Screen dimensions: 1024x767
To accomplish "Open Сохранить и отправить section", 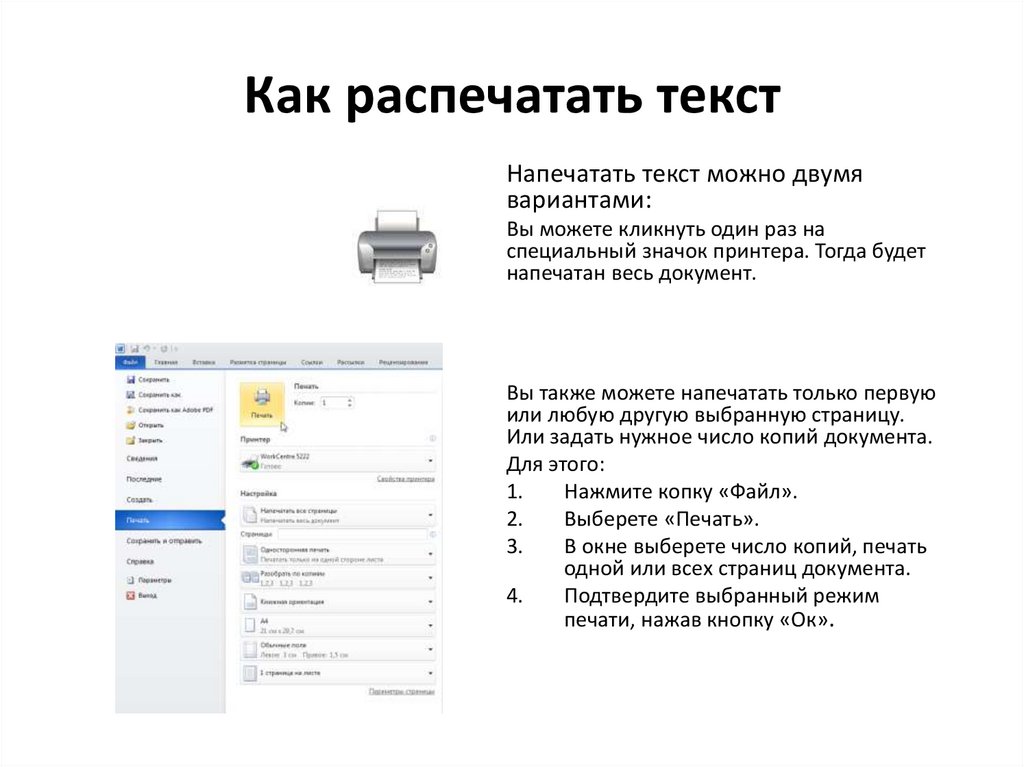I will coord(164,541).
